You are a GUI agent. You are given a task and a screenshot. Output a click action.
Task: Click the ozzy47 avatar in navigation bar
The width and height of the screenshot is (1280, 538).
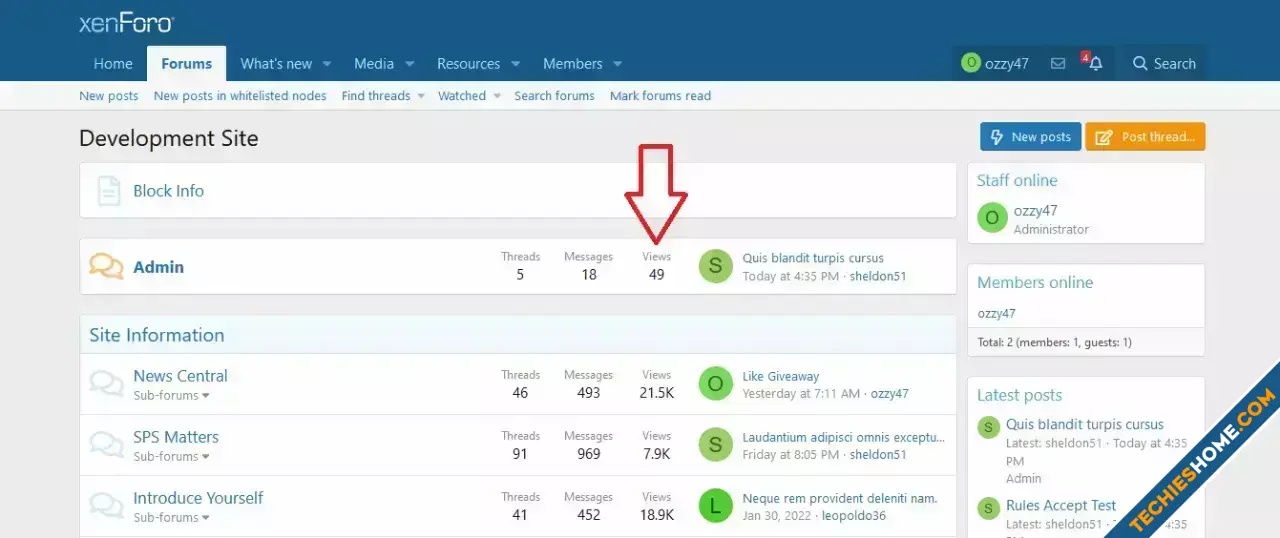[x=970, y=63]
